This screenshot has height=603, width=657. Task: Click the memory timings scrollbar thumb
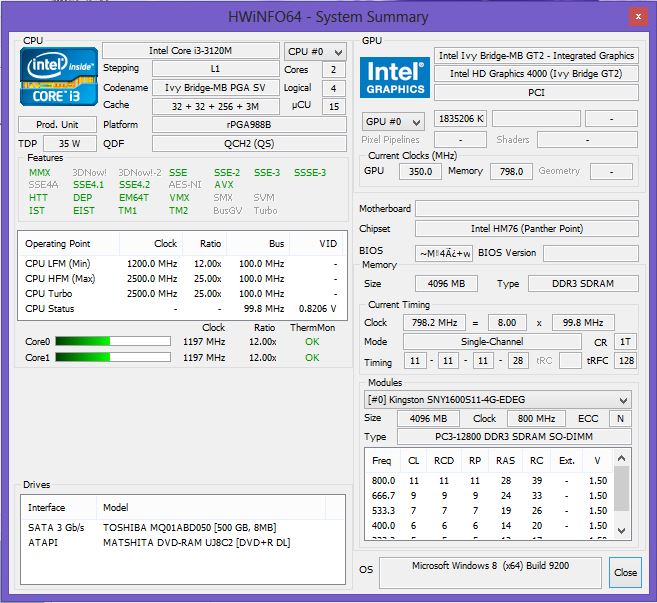click(x=622, y=489)
